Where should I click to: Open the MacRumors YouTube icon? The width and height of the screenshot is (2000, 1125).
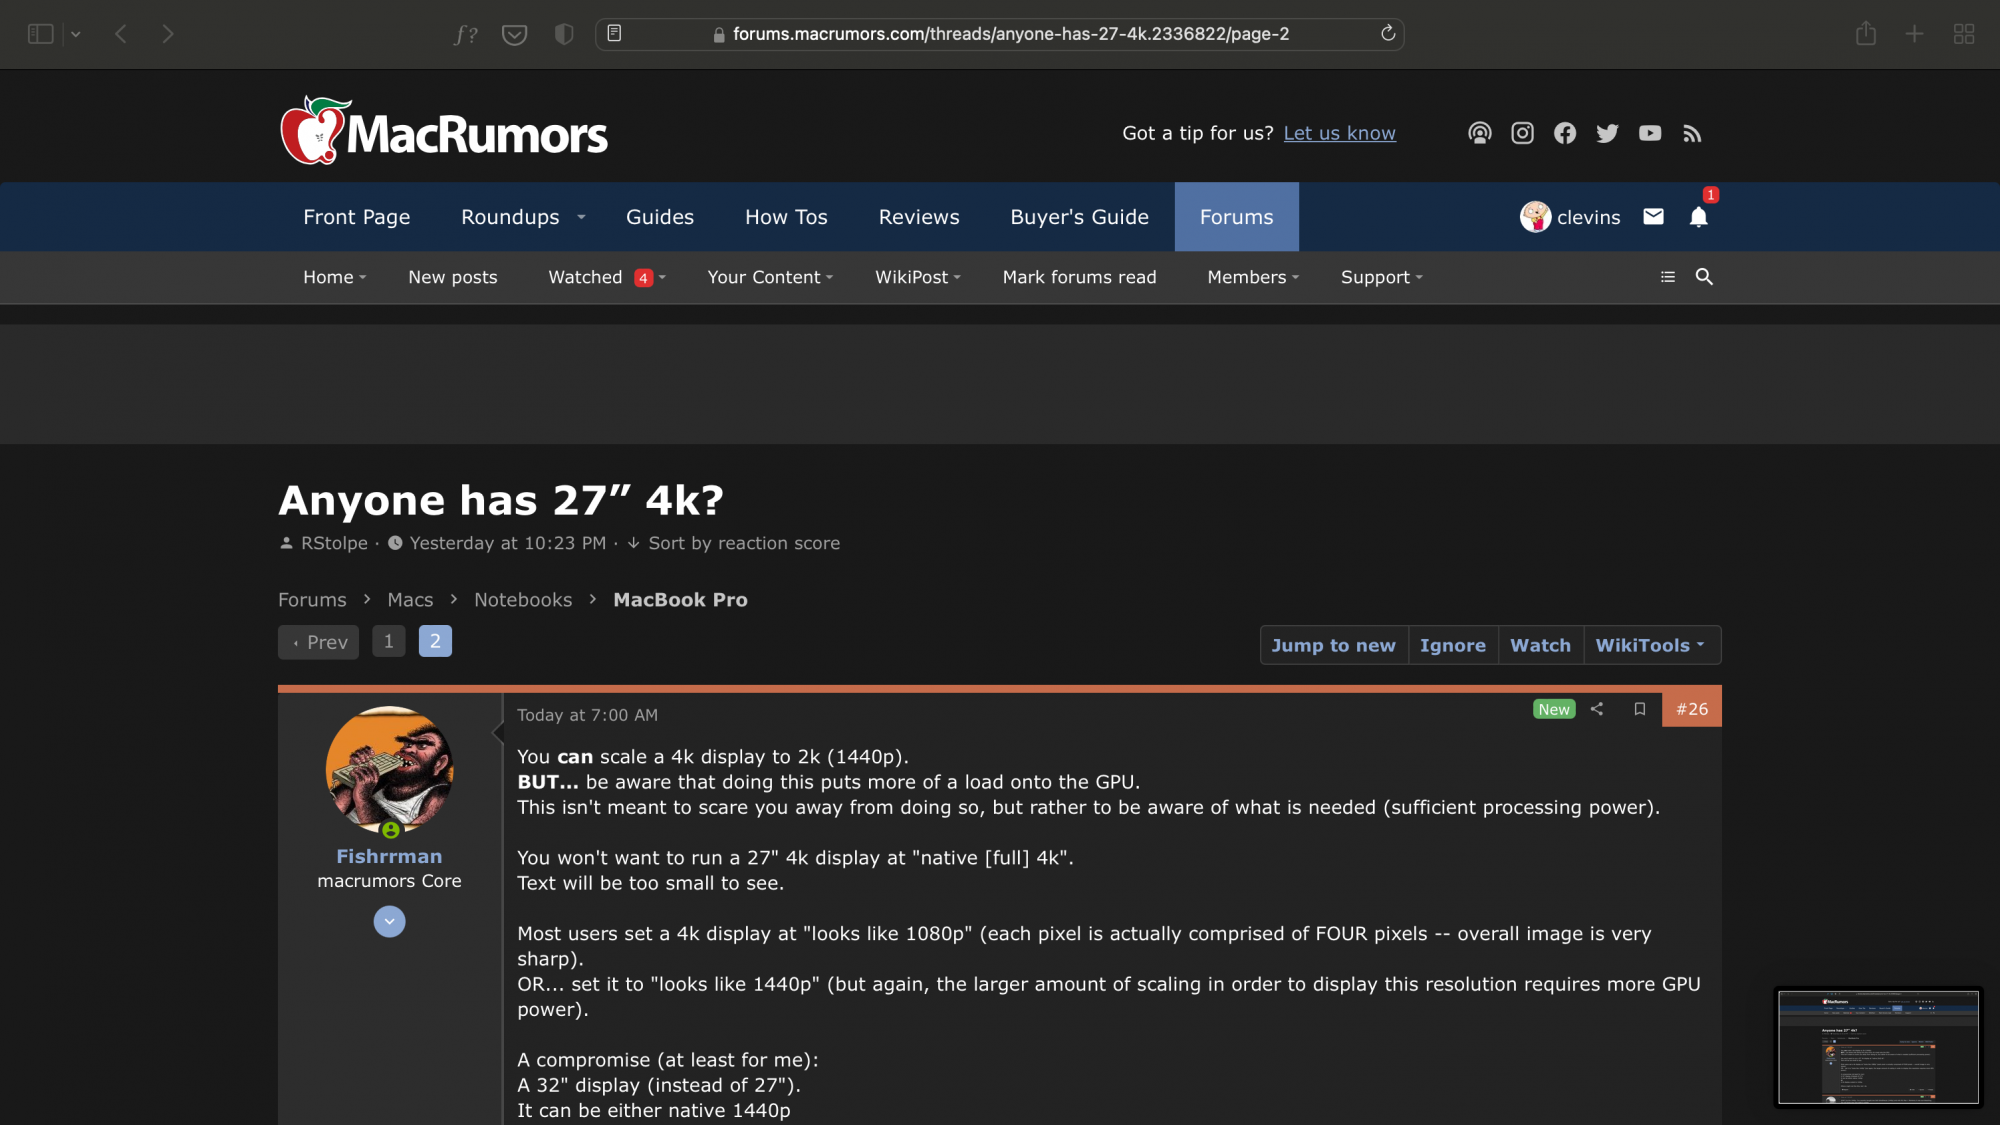(x=1650, y=133)
